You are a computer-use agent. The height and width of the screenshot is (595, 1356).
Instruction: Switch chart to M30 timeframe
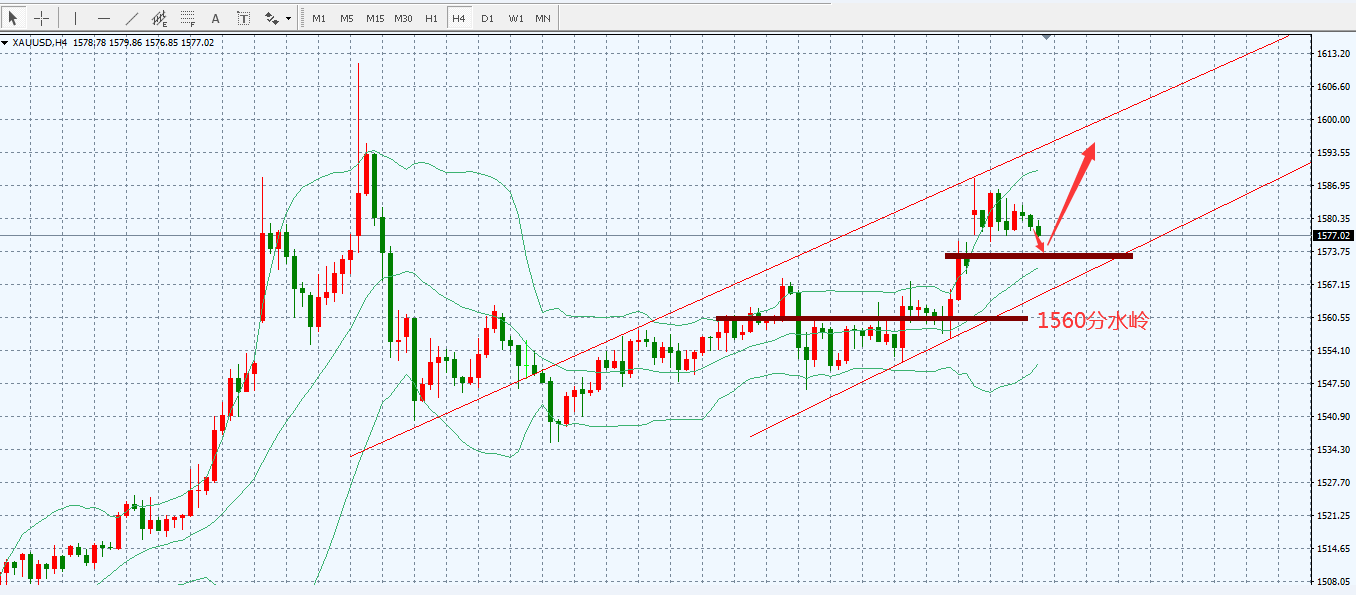[403, 18]
